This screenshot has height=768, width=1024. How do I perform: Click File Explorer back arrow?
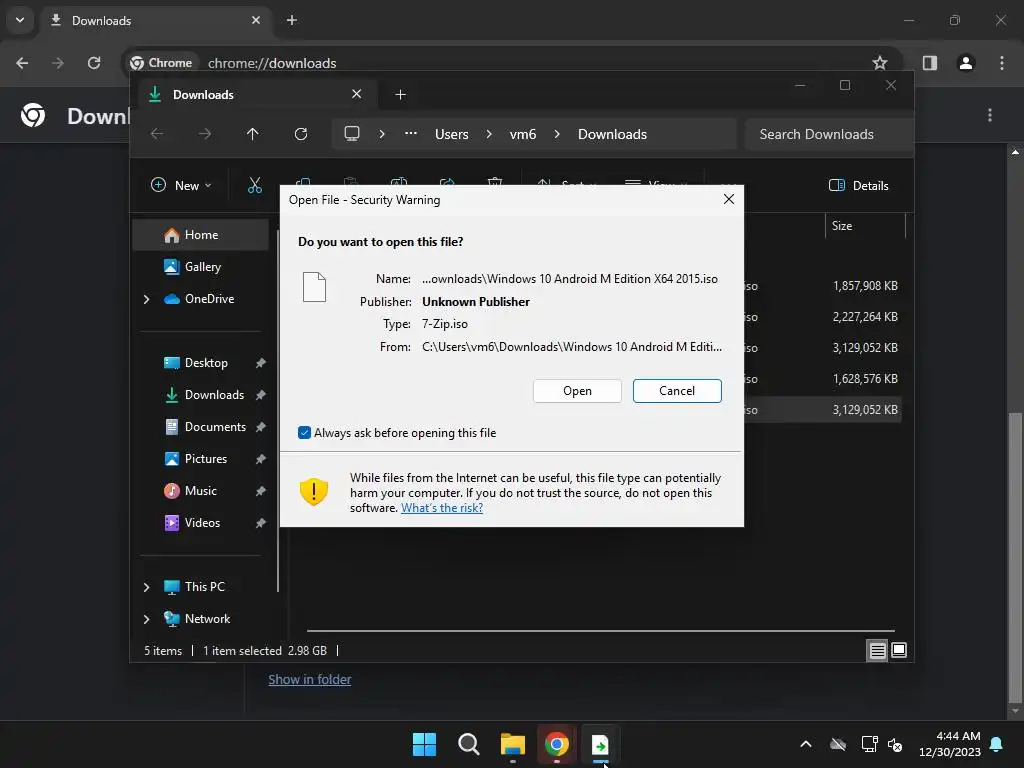(157, 134)
